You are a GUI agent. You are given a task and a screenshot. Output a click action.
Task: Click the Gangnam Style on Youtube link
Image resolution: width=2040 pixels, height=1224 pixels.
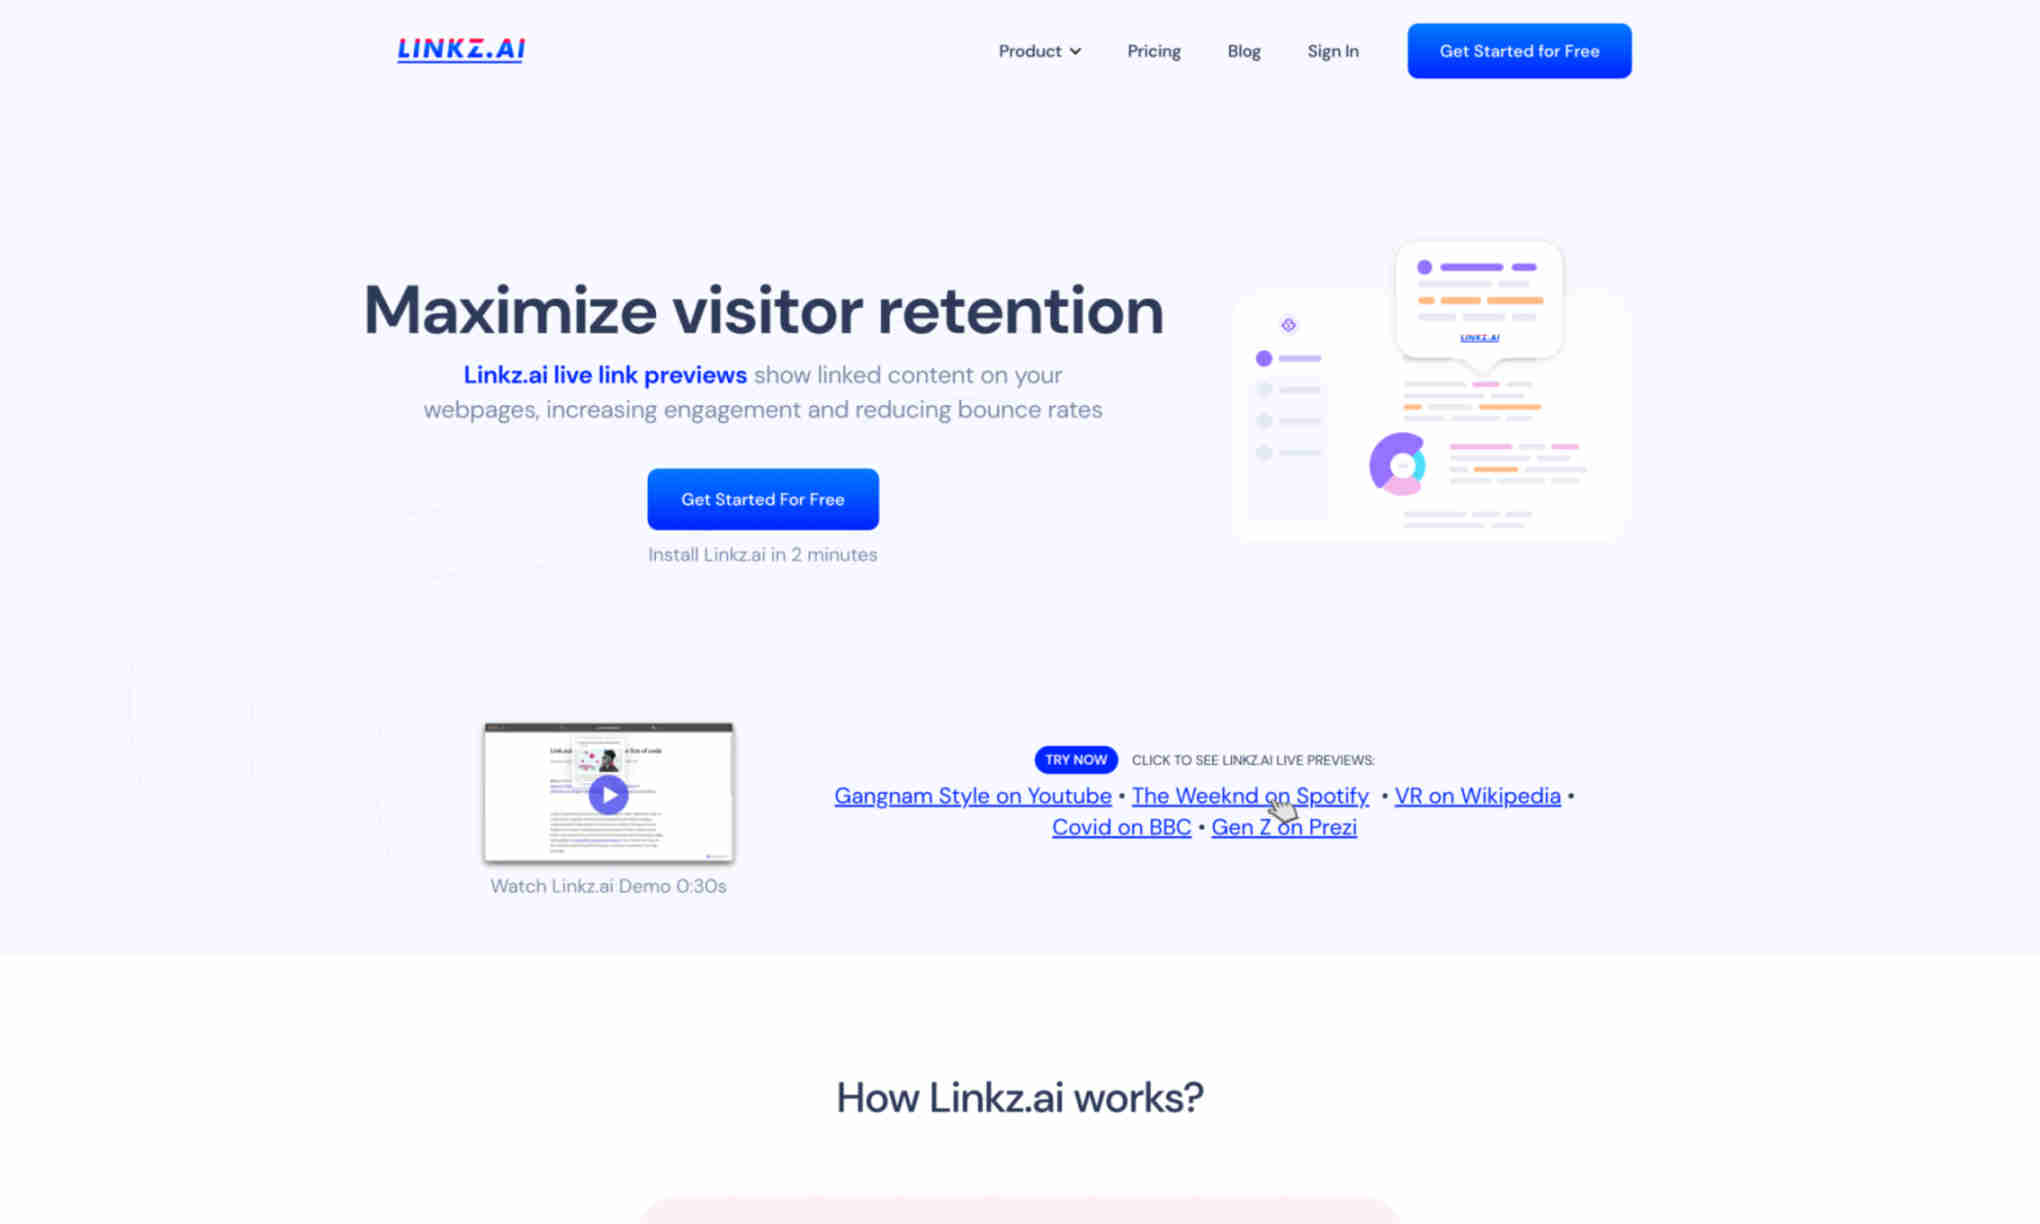pos(972,796)
